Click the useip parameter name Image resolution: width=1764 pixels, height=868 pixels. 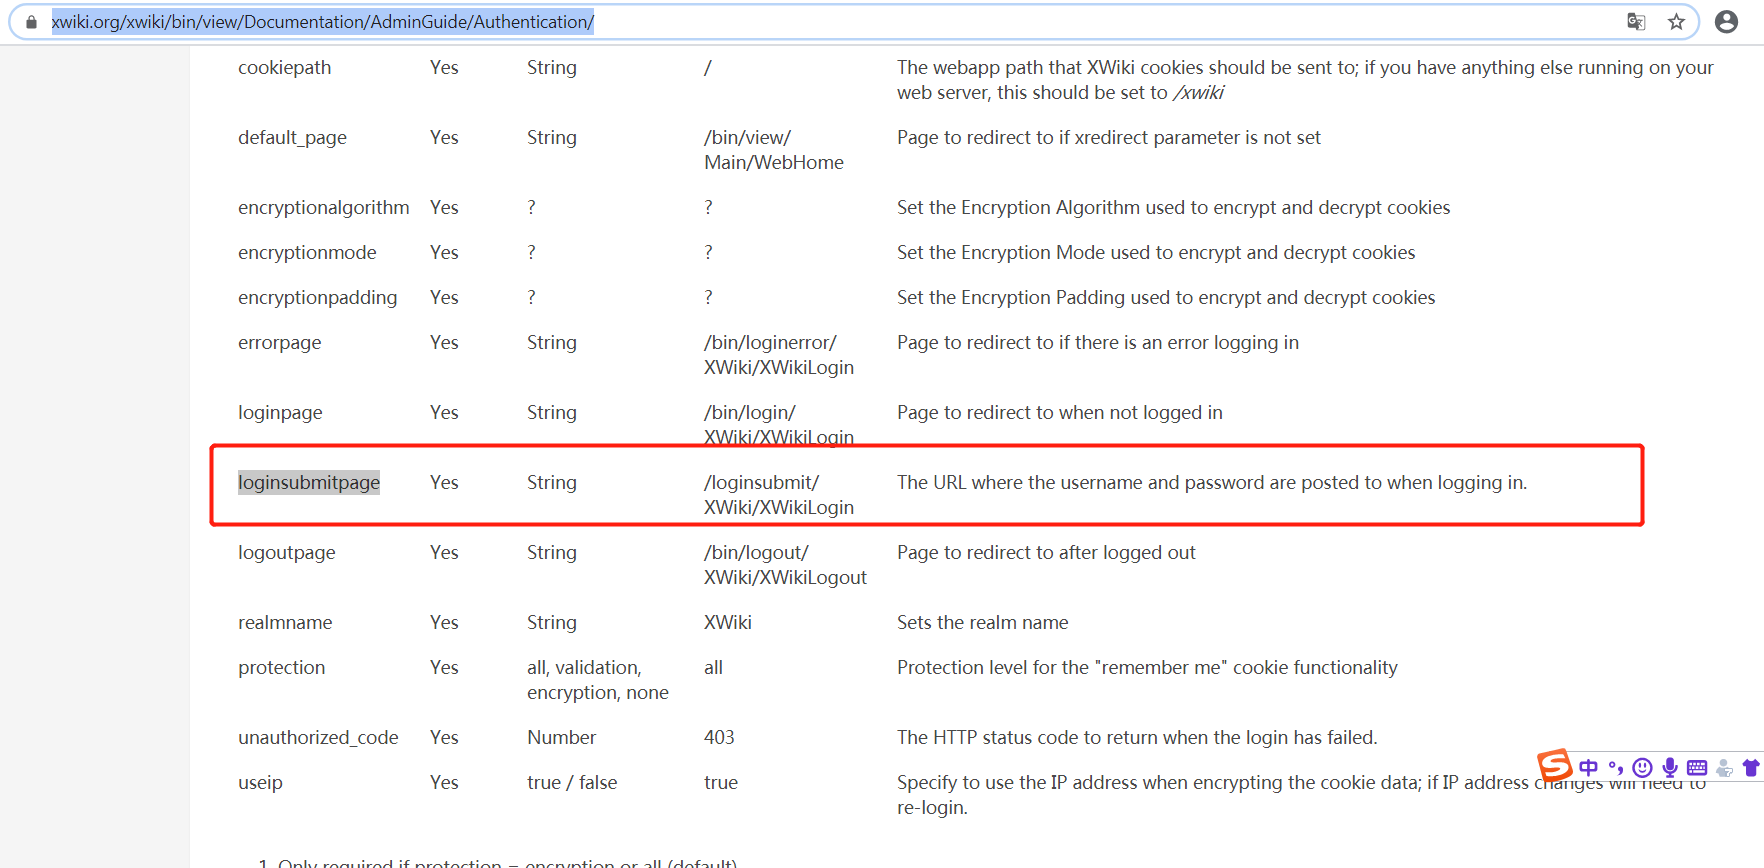pyautogui.click(x=260, y=782)
